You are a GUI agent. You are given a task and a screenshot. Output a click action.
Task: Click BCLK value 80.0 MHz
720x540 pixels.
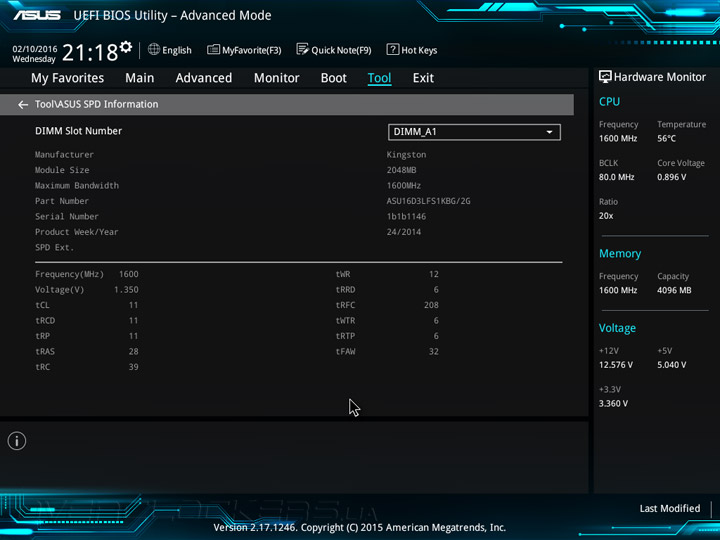616,177
